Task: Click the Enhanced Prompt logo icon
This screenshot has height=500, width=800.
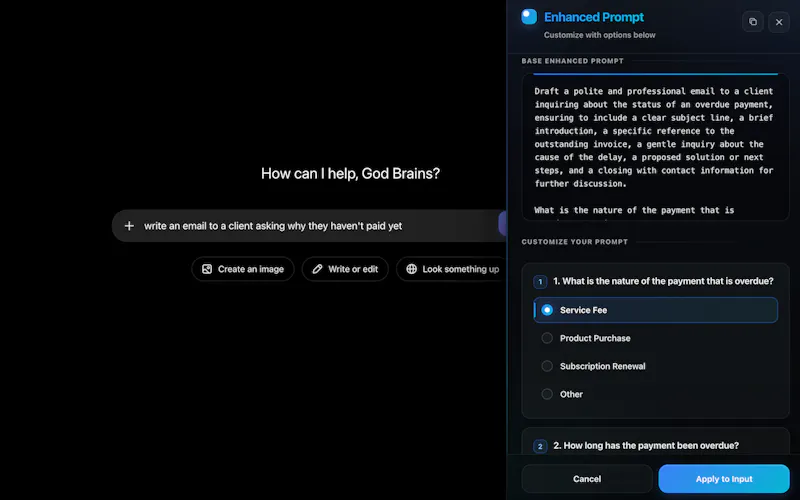Action: click(x=529, y=16)
